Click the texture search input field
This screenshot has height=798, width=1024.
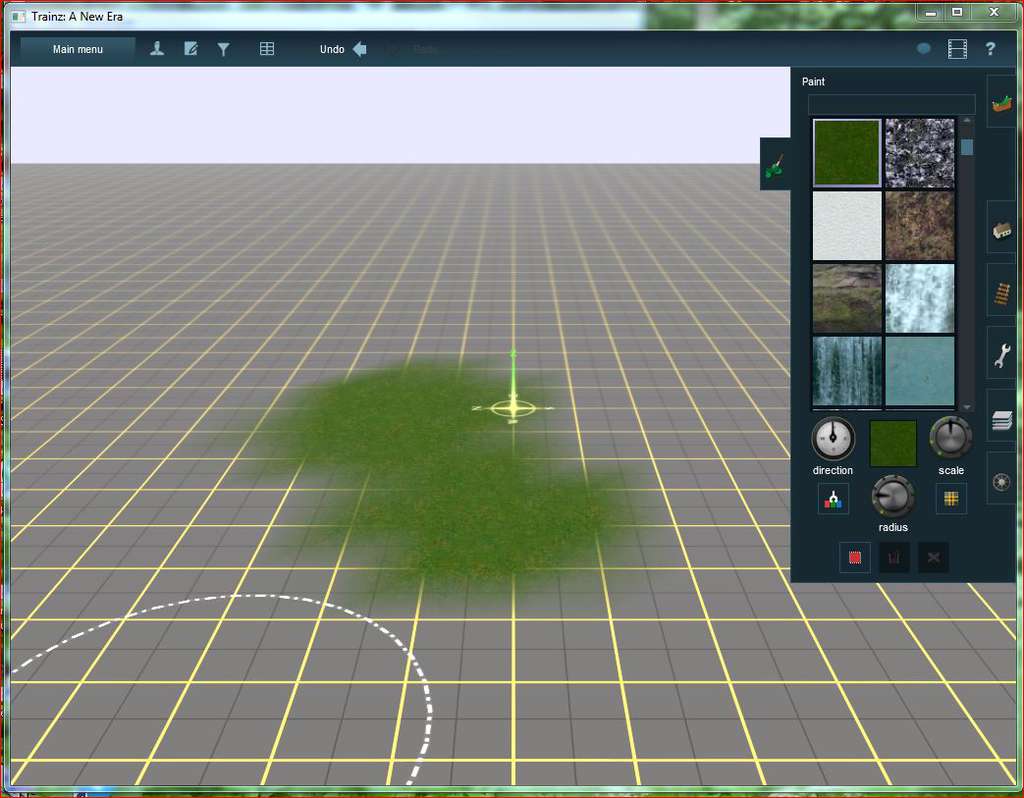pos(891,105)
